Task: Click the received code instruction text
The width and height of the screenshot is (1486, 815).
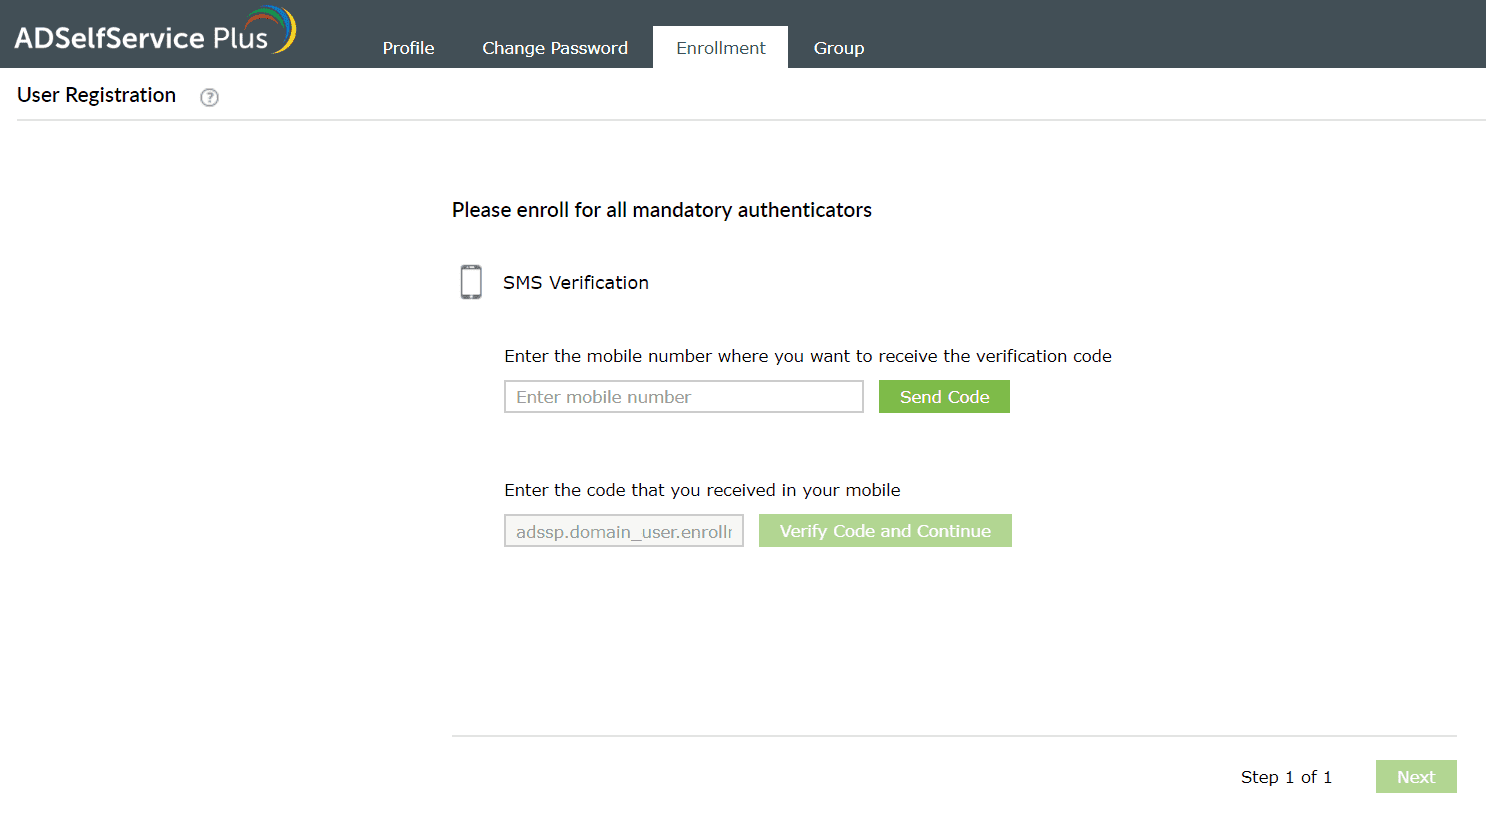Action: tap(702, 490)
